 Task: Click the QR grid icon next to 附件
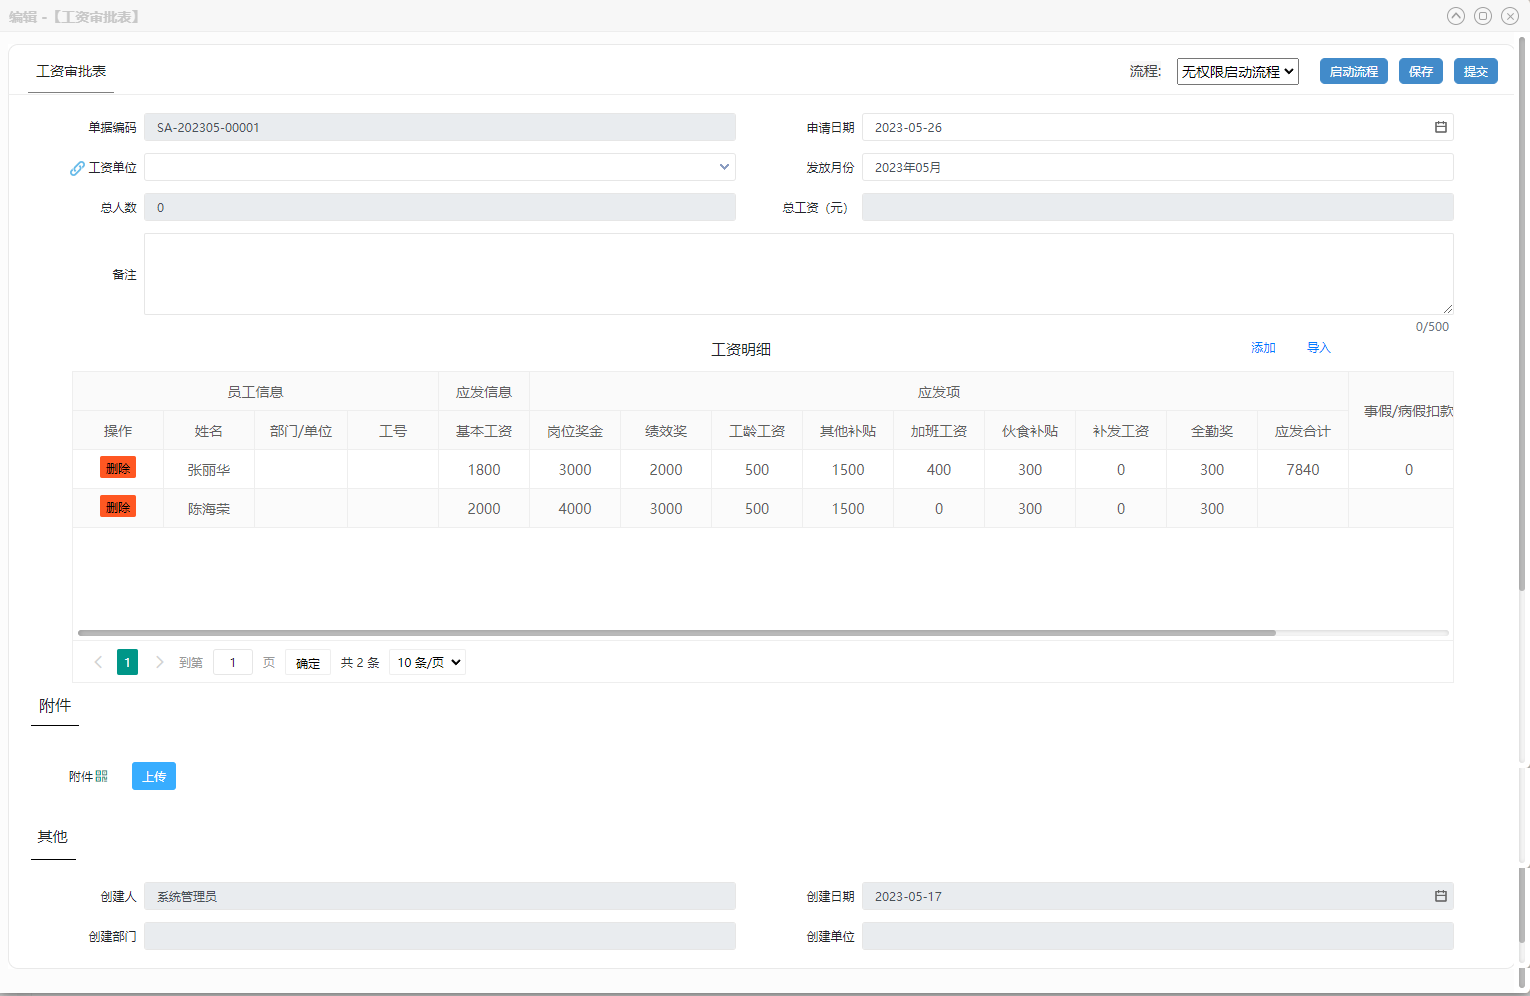pyautogui.click(x=102, y=776)
